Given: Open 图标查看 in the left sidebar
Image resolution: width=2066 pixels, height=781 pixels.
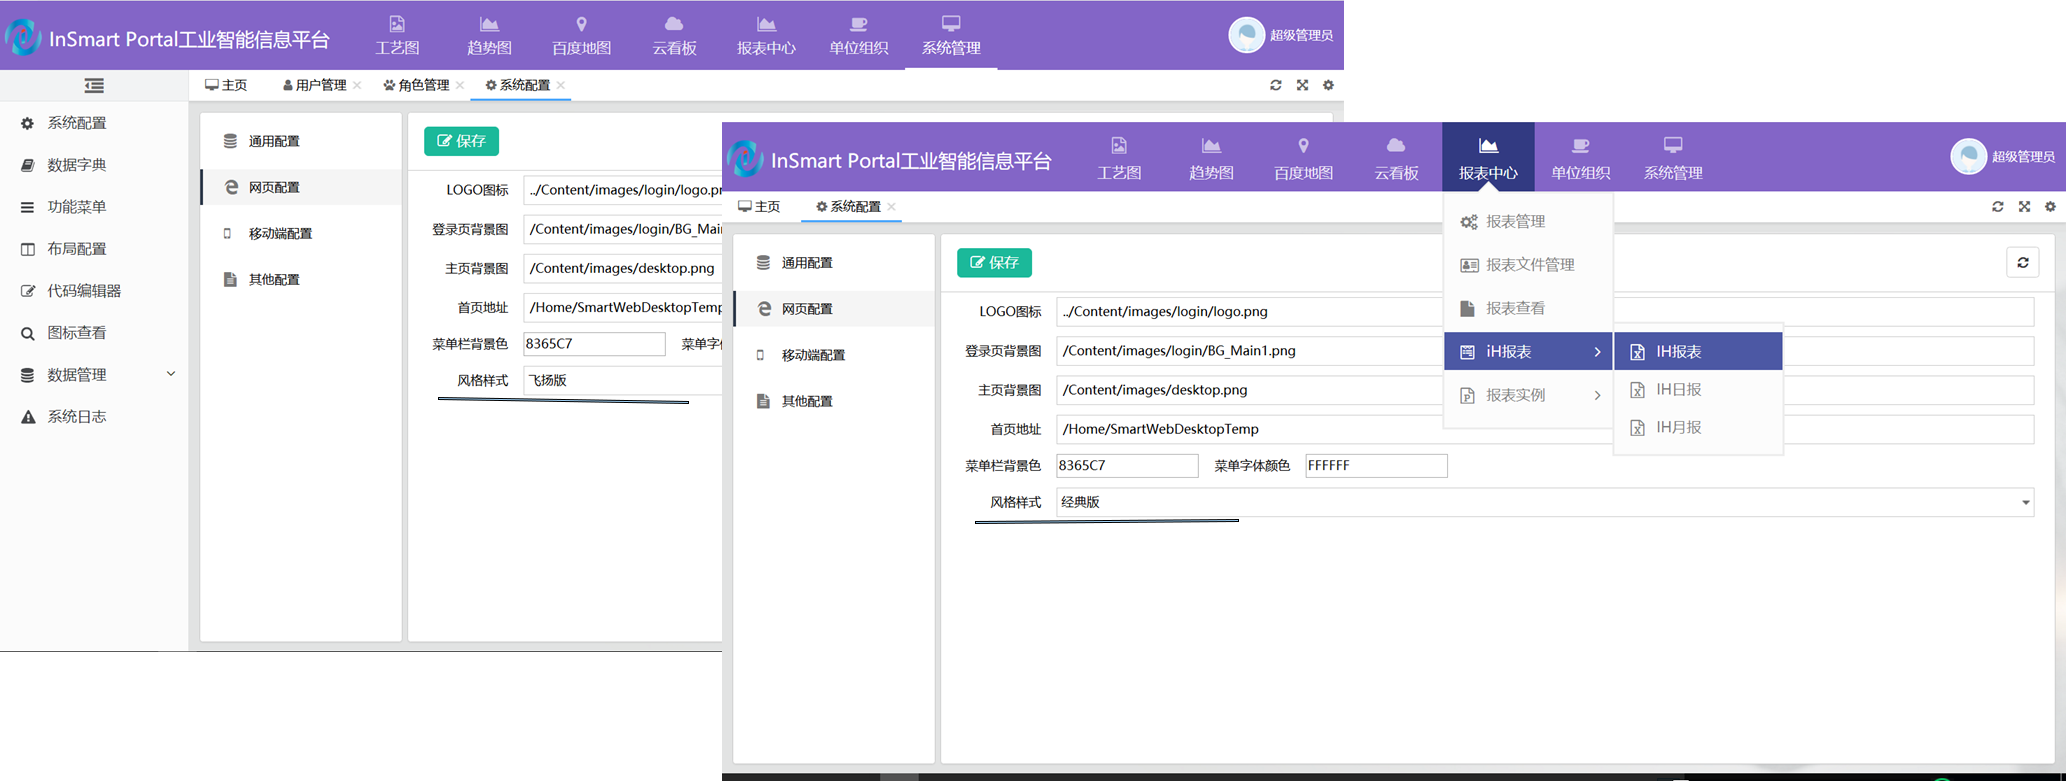Looking at the screenshot, I should [x=94, y=333].
